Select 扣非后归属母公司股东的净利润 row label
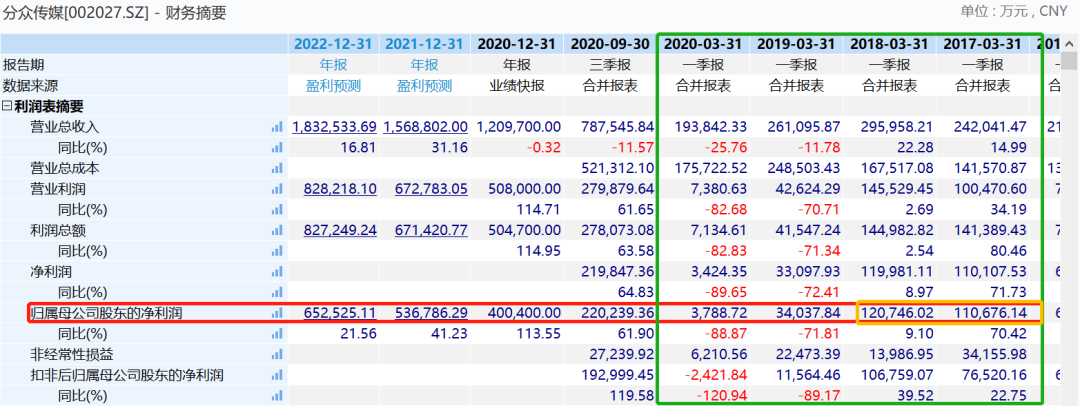 pyautogui.click(x=127, y=375)
